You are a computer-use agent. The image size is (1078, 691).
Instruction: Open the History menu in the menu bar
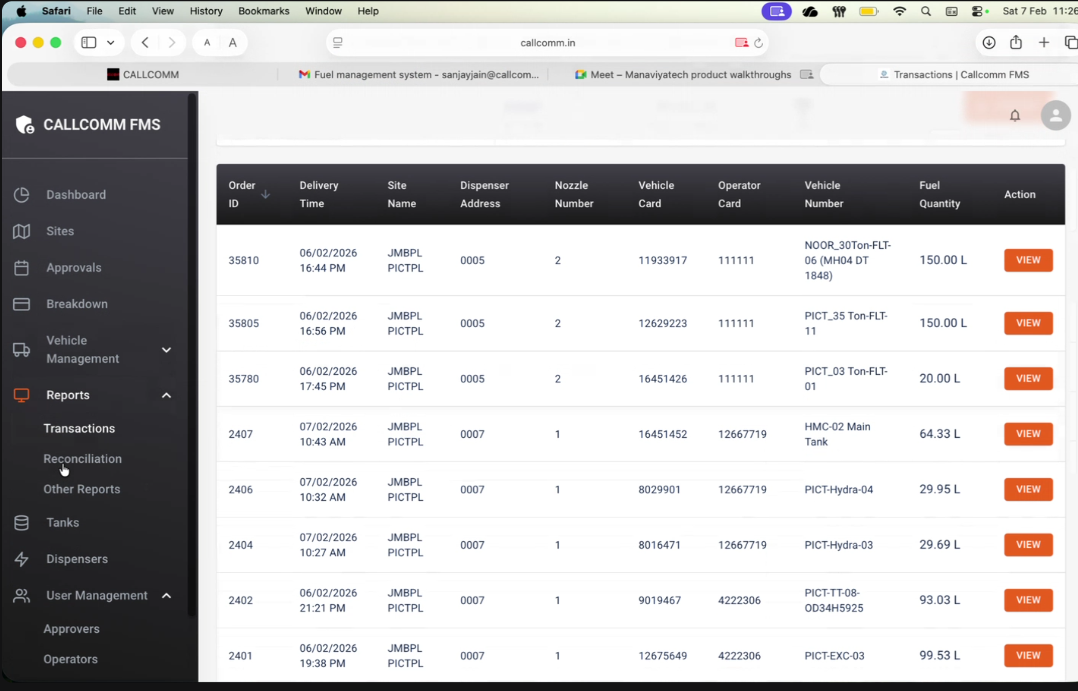206,11
